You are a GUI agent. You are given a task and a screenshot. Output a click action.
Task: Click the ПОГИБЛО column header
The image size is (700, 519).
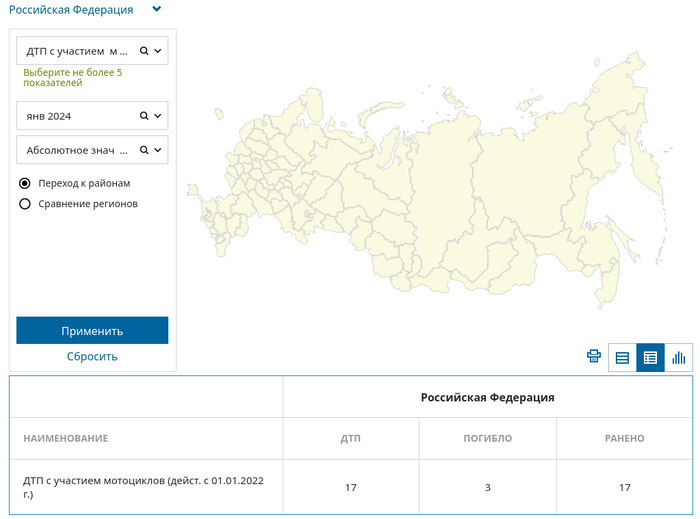487,439
